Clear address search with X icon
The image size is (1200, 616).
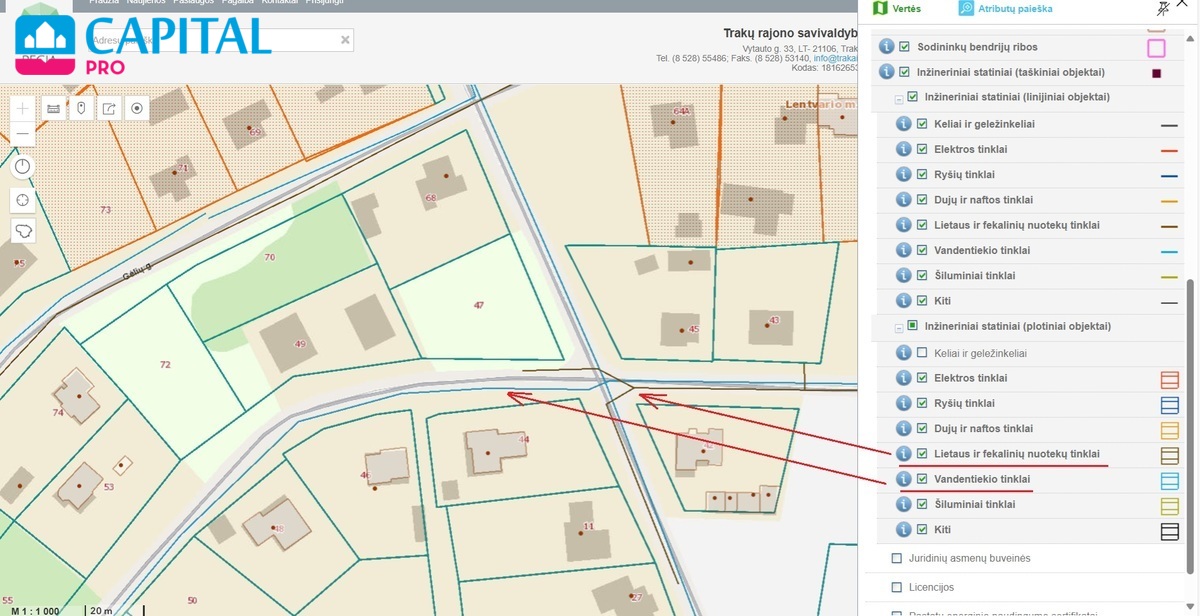pyautogui.click(x=345, y=40)
